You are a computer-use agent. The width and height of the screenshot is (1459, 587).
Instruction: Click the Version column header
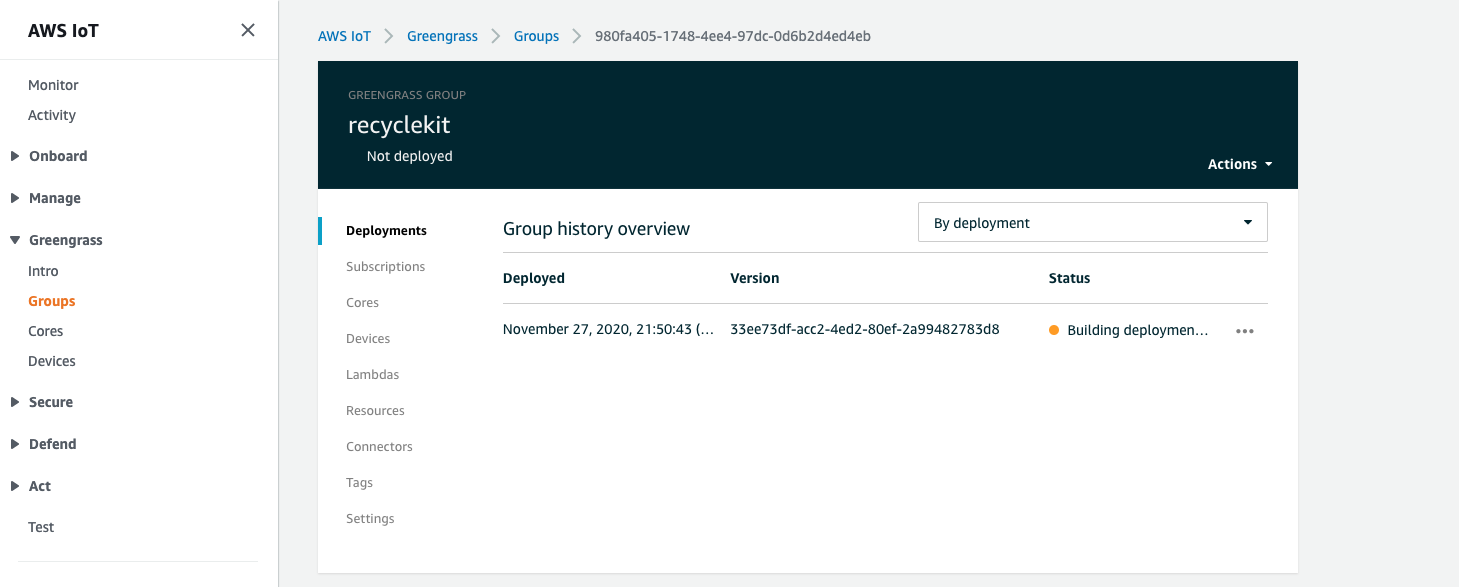[755, 278]
